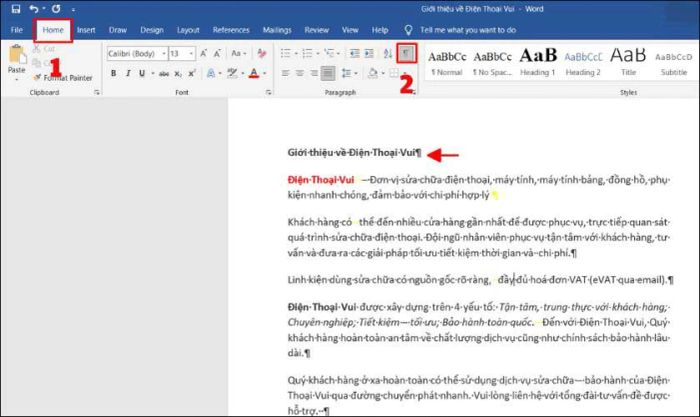This screenshot has height=417, width=700.
Task: Click the Format Painter button
Action: click(x=63, y=78)
